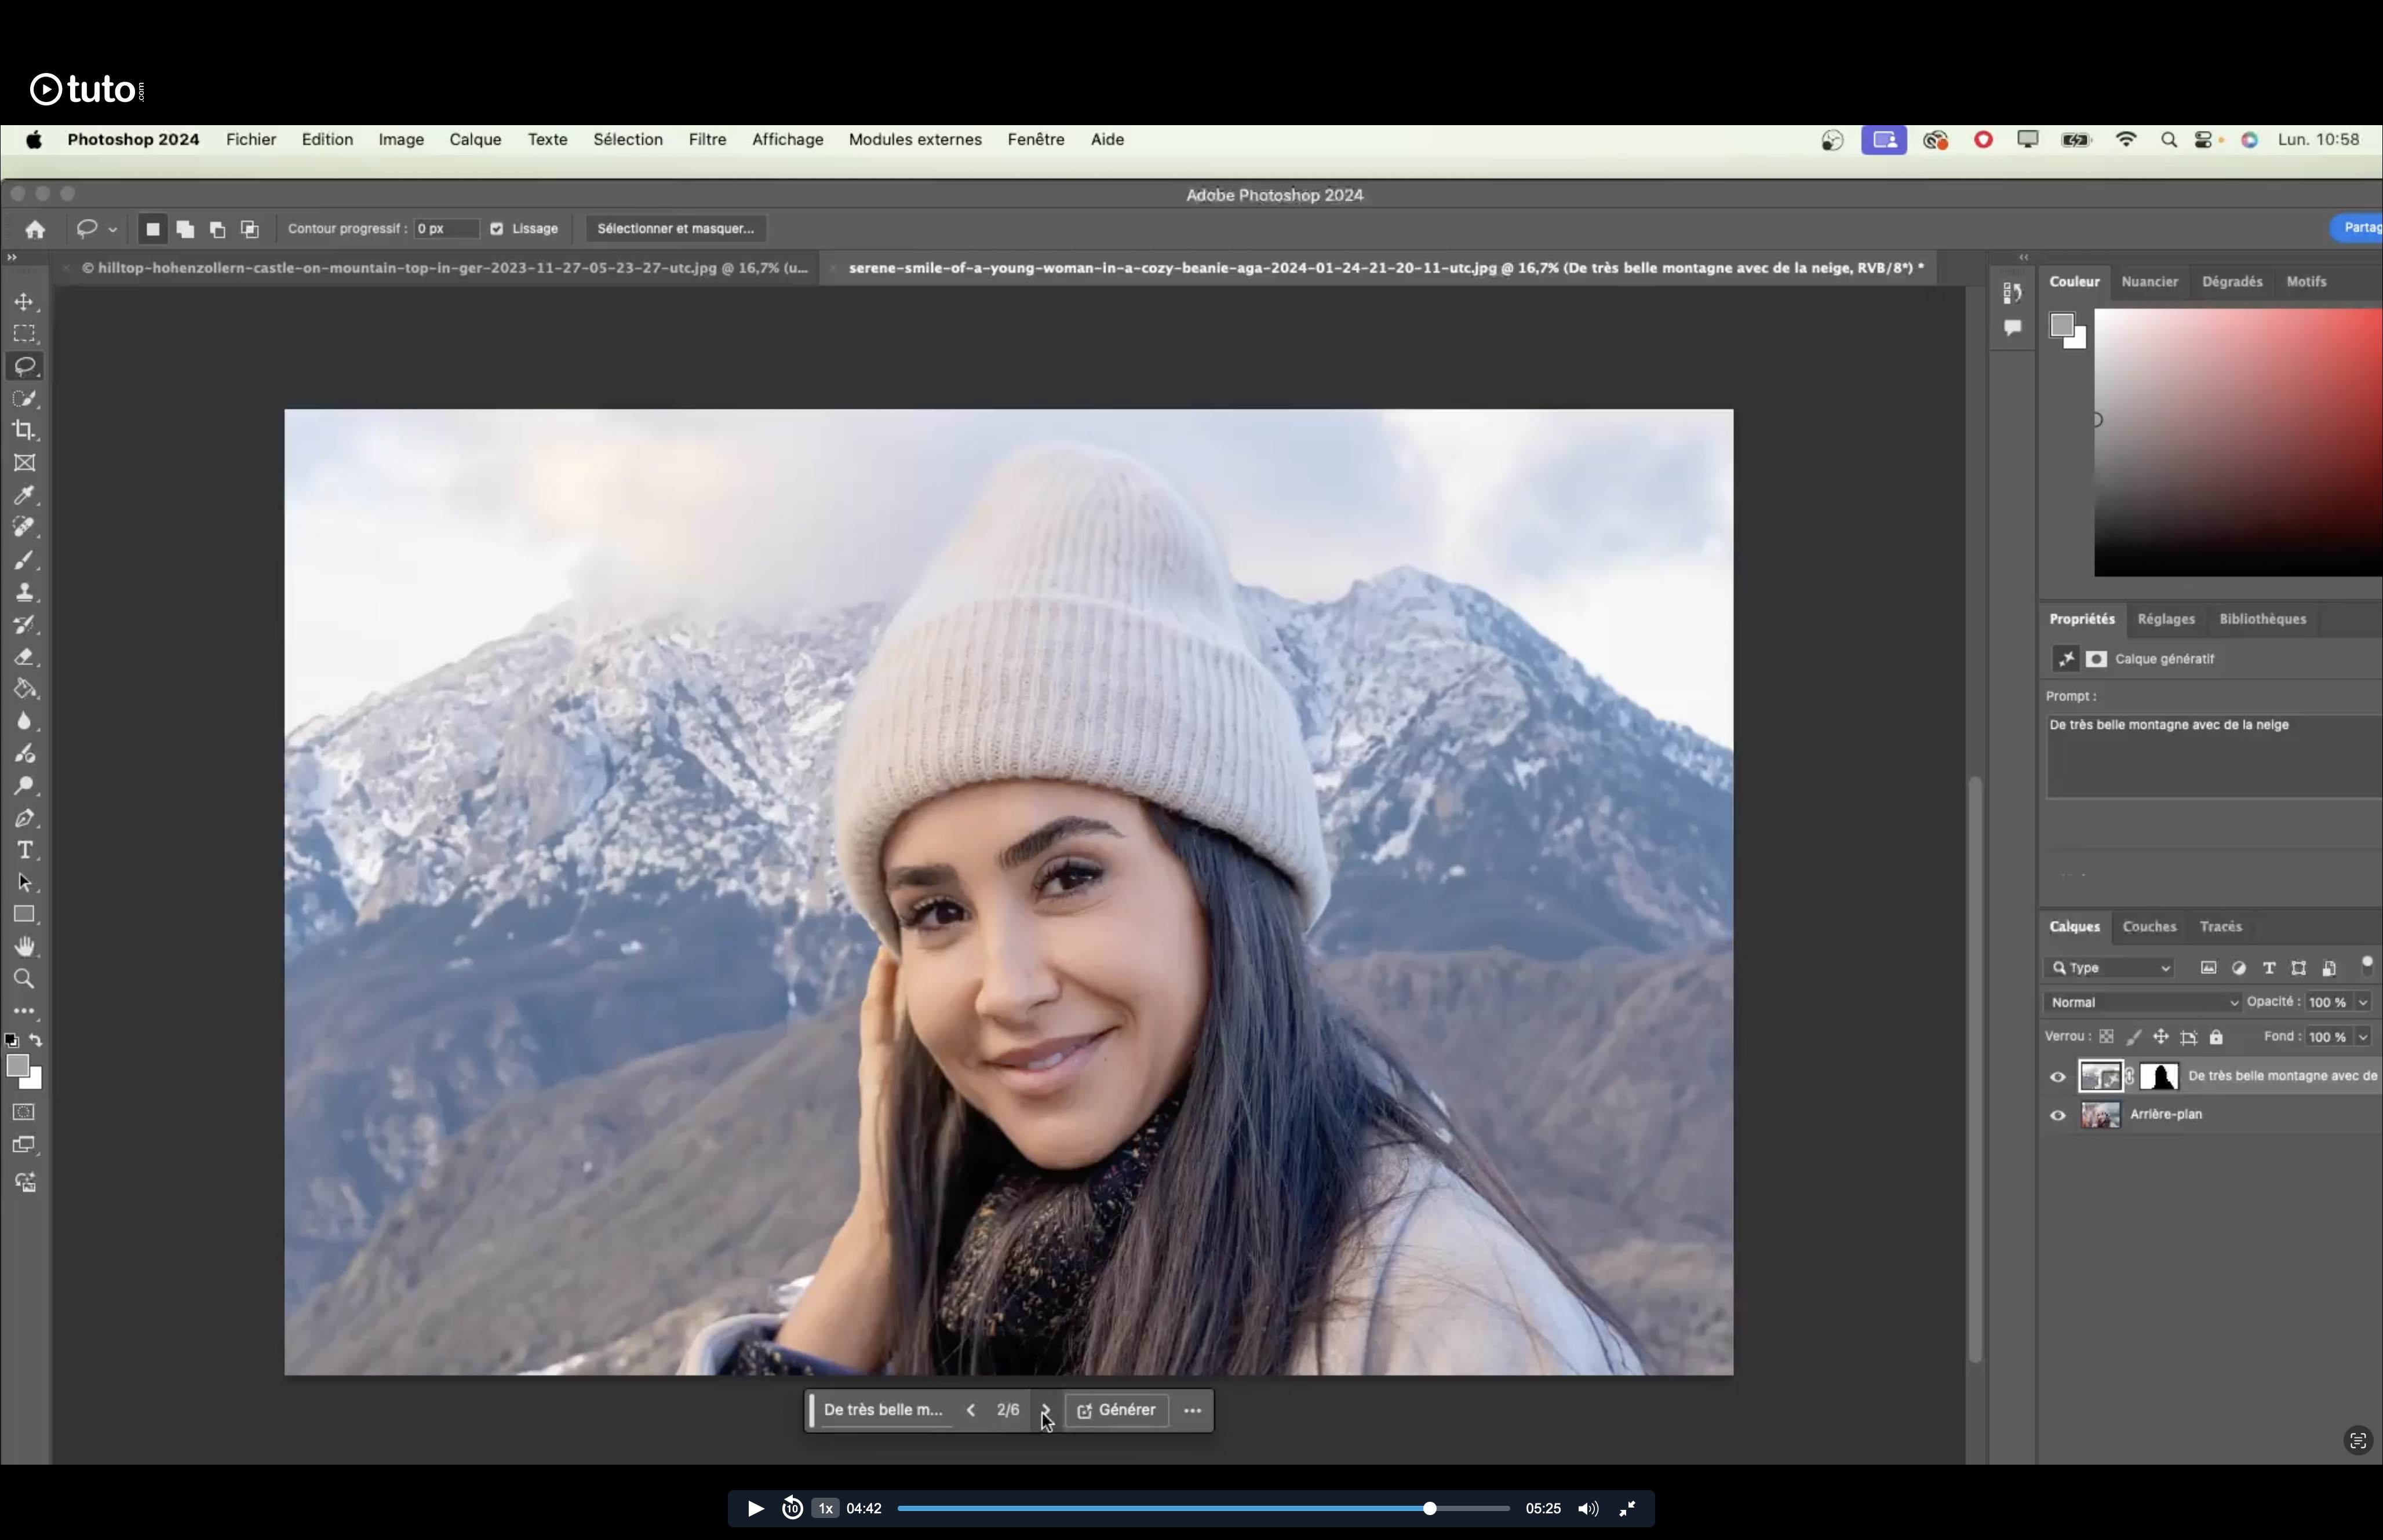The height and width of the screenshot is (1540, 2383).
Task: Click inside the red color picker field
Action: pos(2238,442)
